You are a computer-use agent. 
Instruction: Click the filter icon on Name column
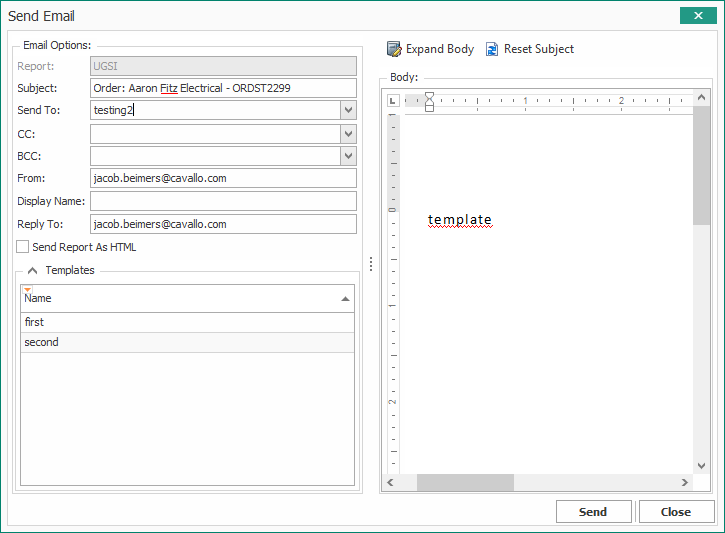(x=27, y=289)
